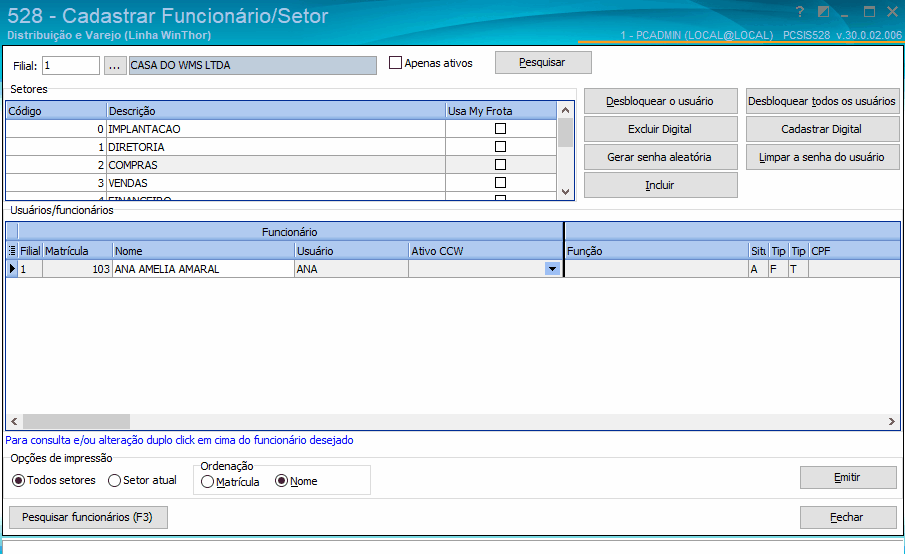The image size is (905, 554).
Task: Click the window theme icon beside help
Action: (x=824, y=12)
